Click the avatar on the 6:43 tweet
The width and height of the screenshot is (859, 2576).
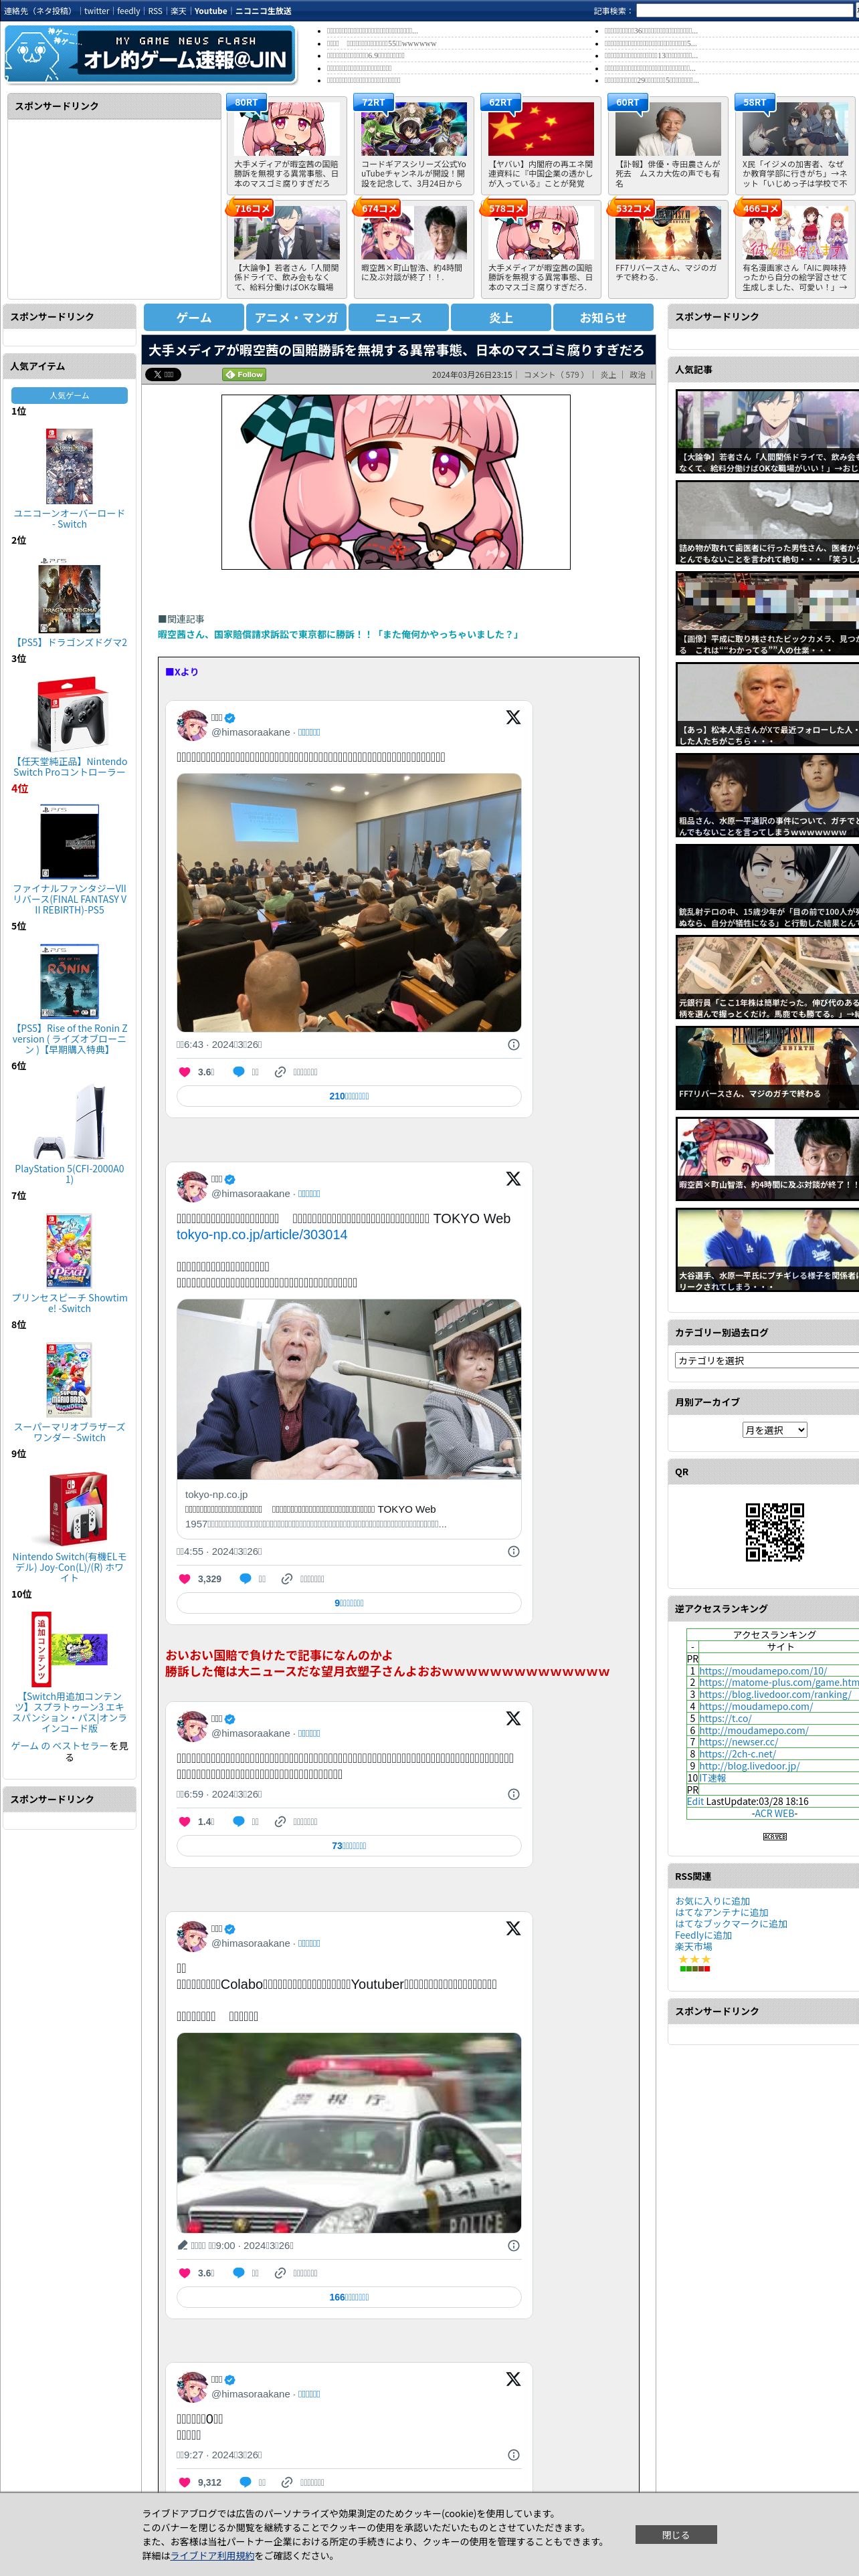tap(192, 725)
